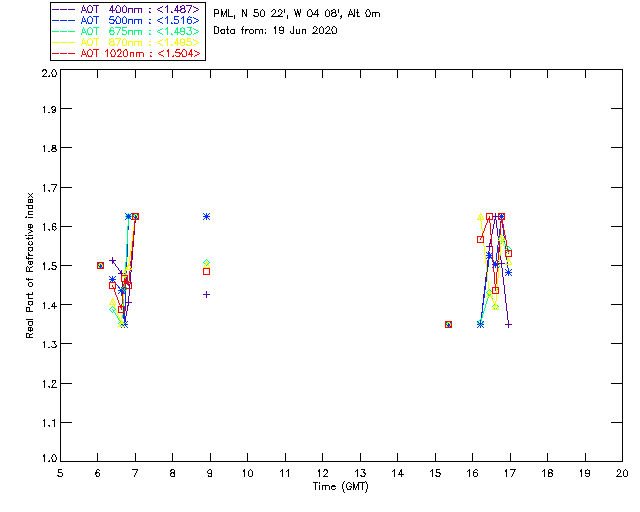Click the y-axis tick label 1.5
Image resolution: width=640 pixels, height=512 pixels.
pyautogui.click(x=49, y=266)
